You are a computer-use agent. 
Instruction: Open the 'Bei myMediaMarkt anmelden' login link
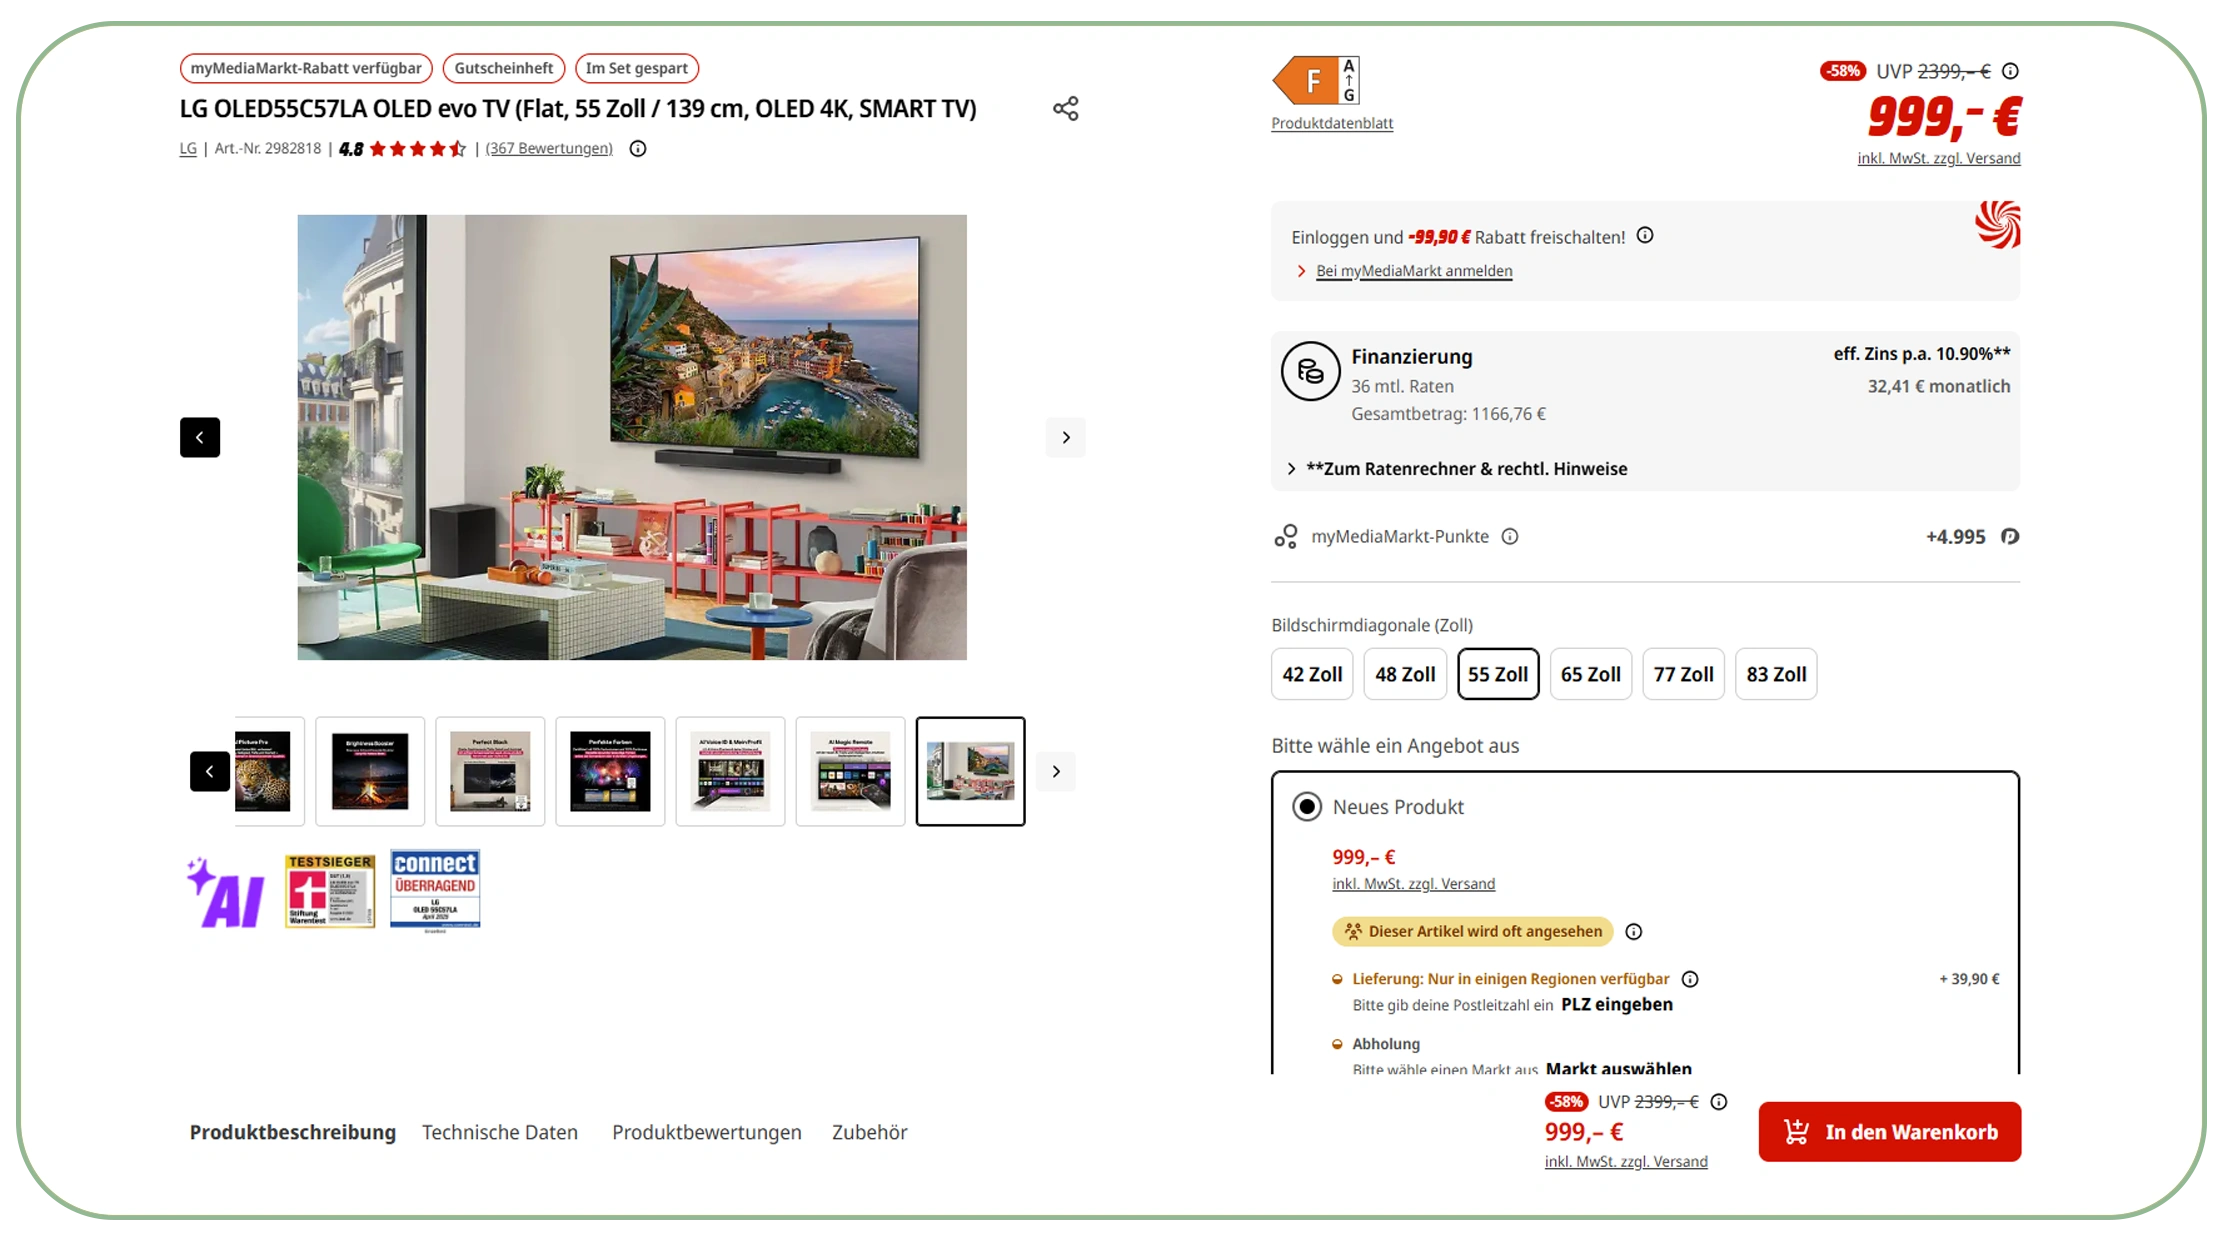pos(1414,271)
